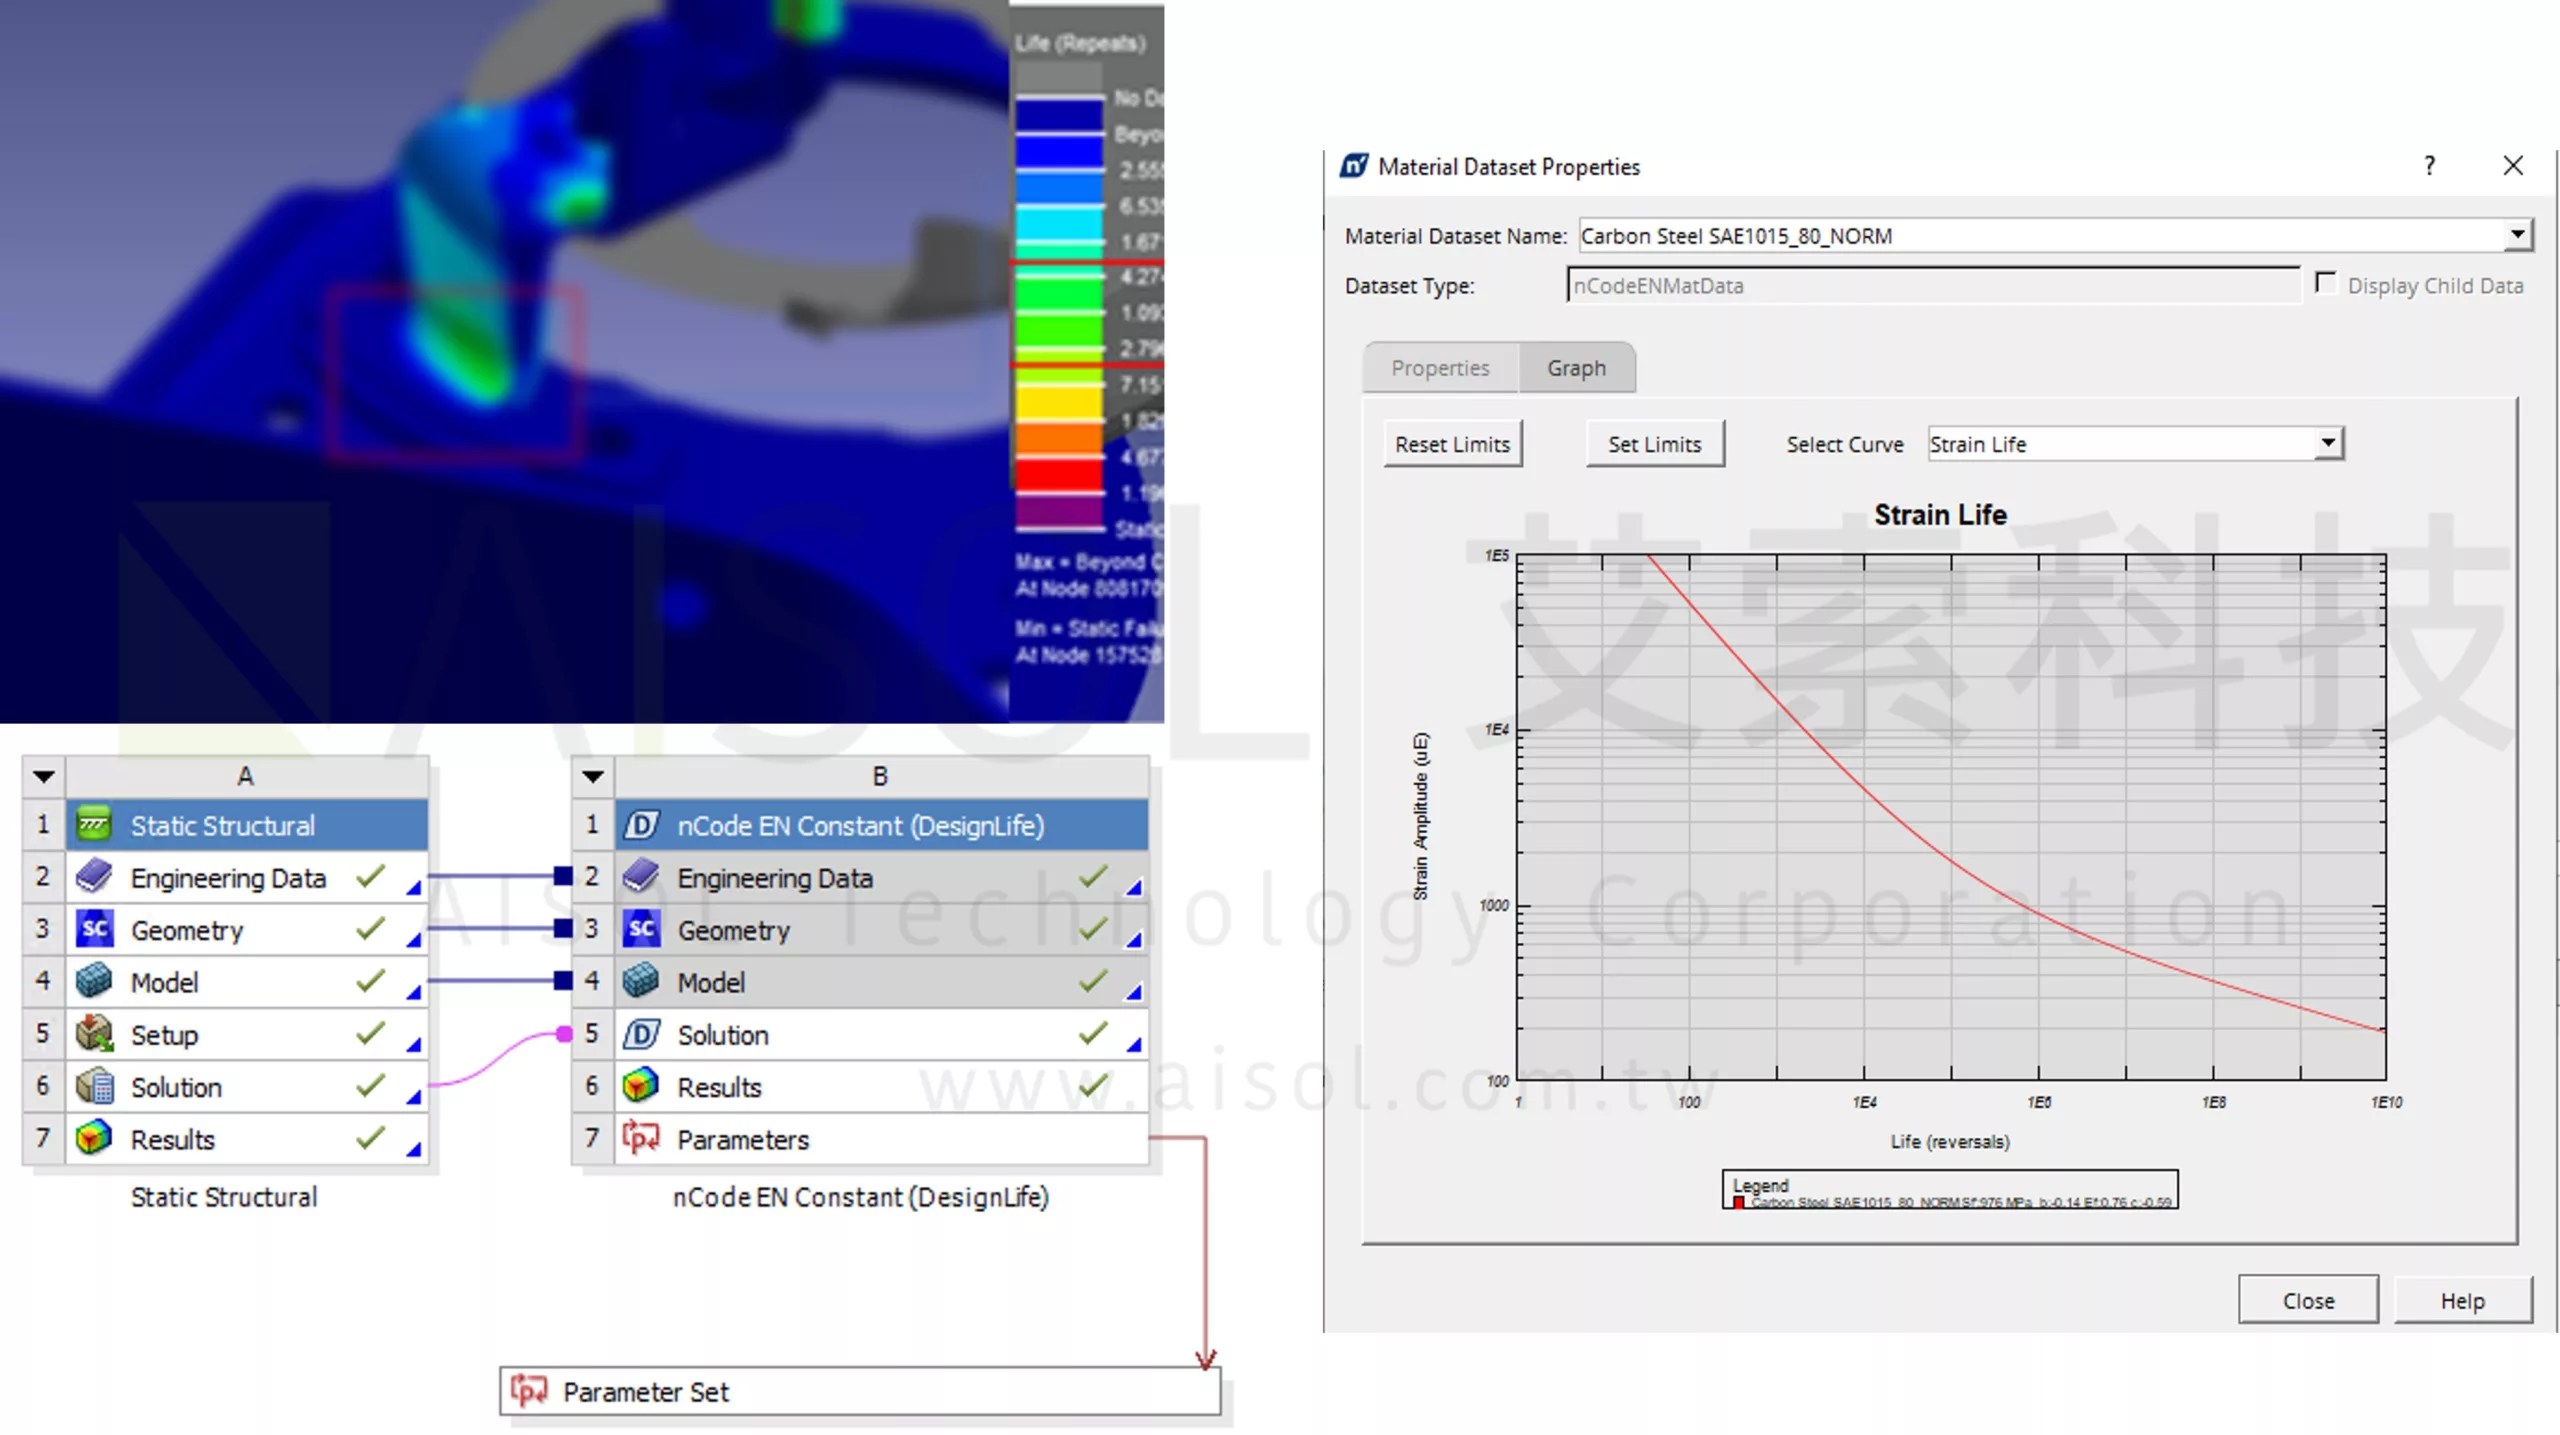Click the yellow band in Life legend
Viewport: 2560px width, 1435px height.
1058,402
